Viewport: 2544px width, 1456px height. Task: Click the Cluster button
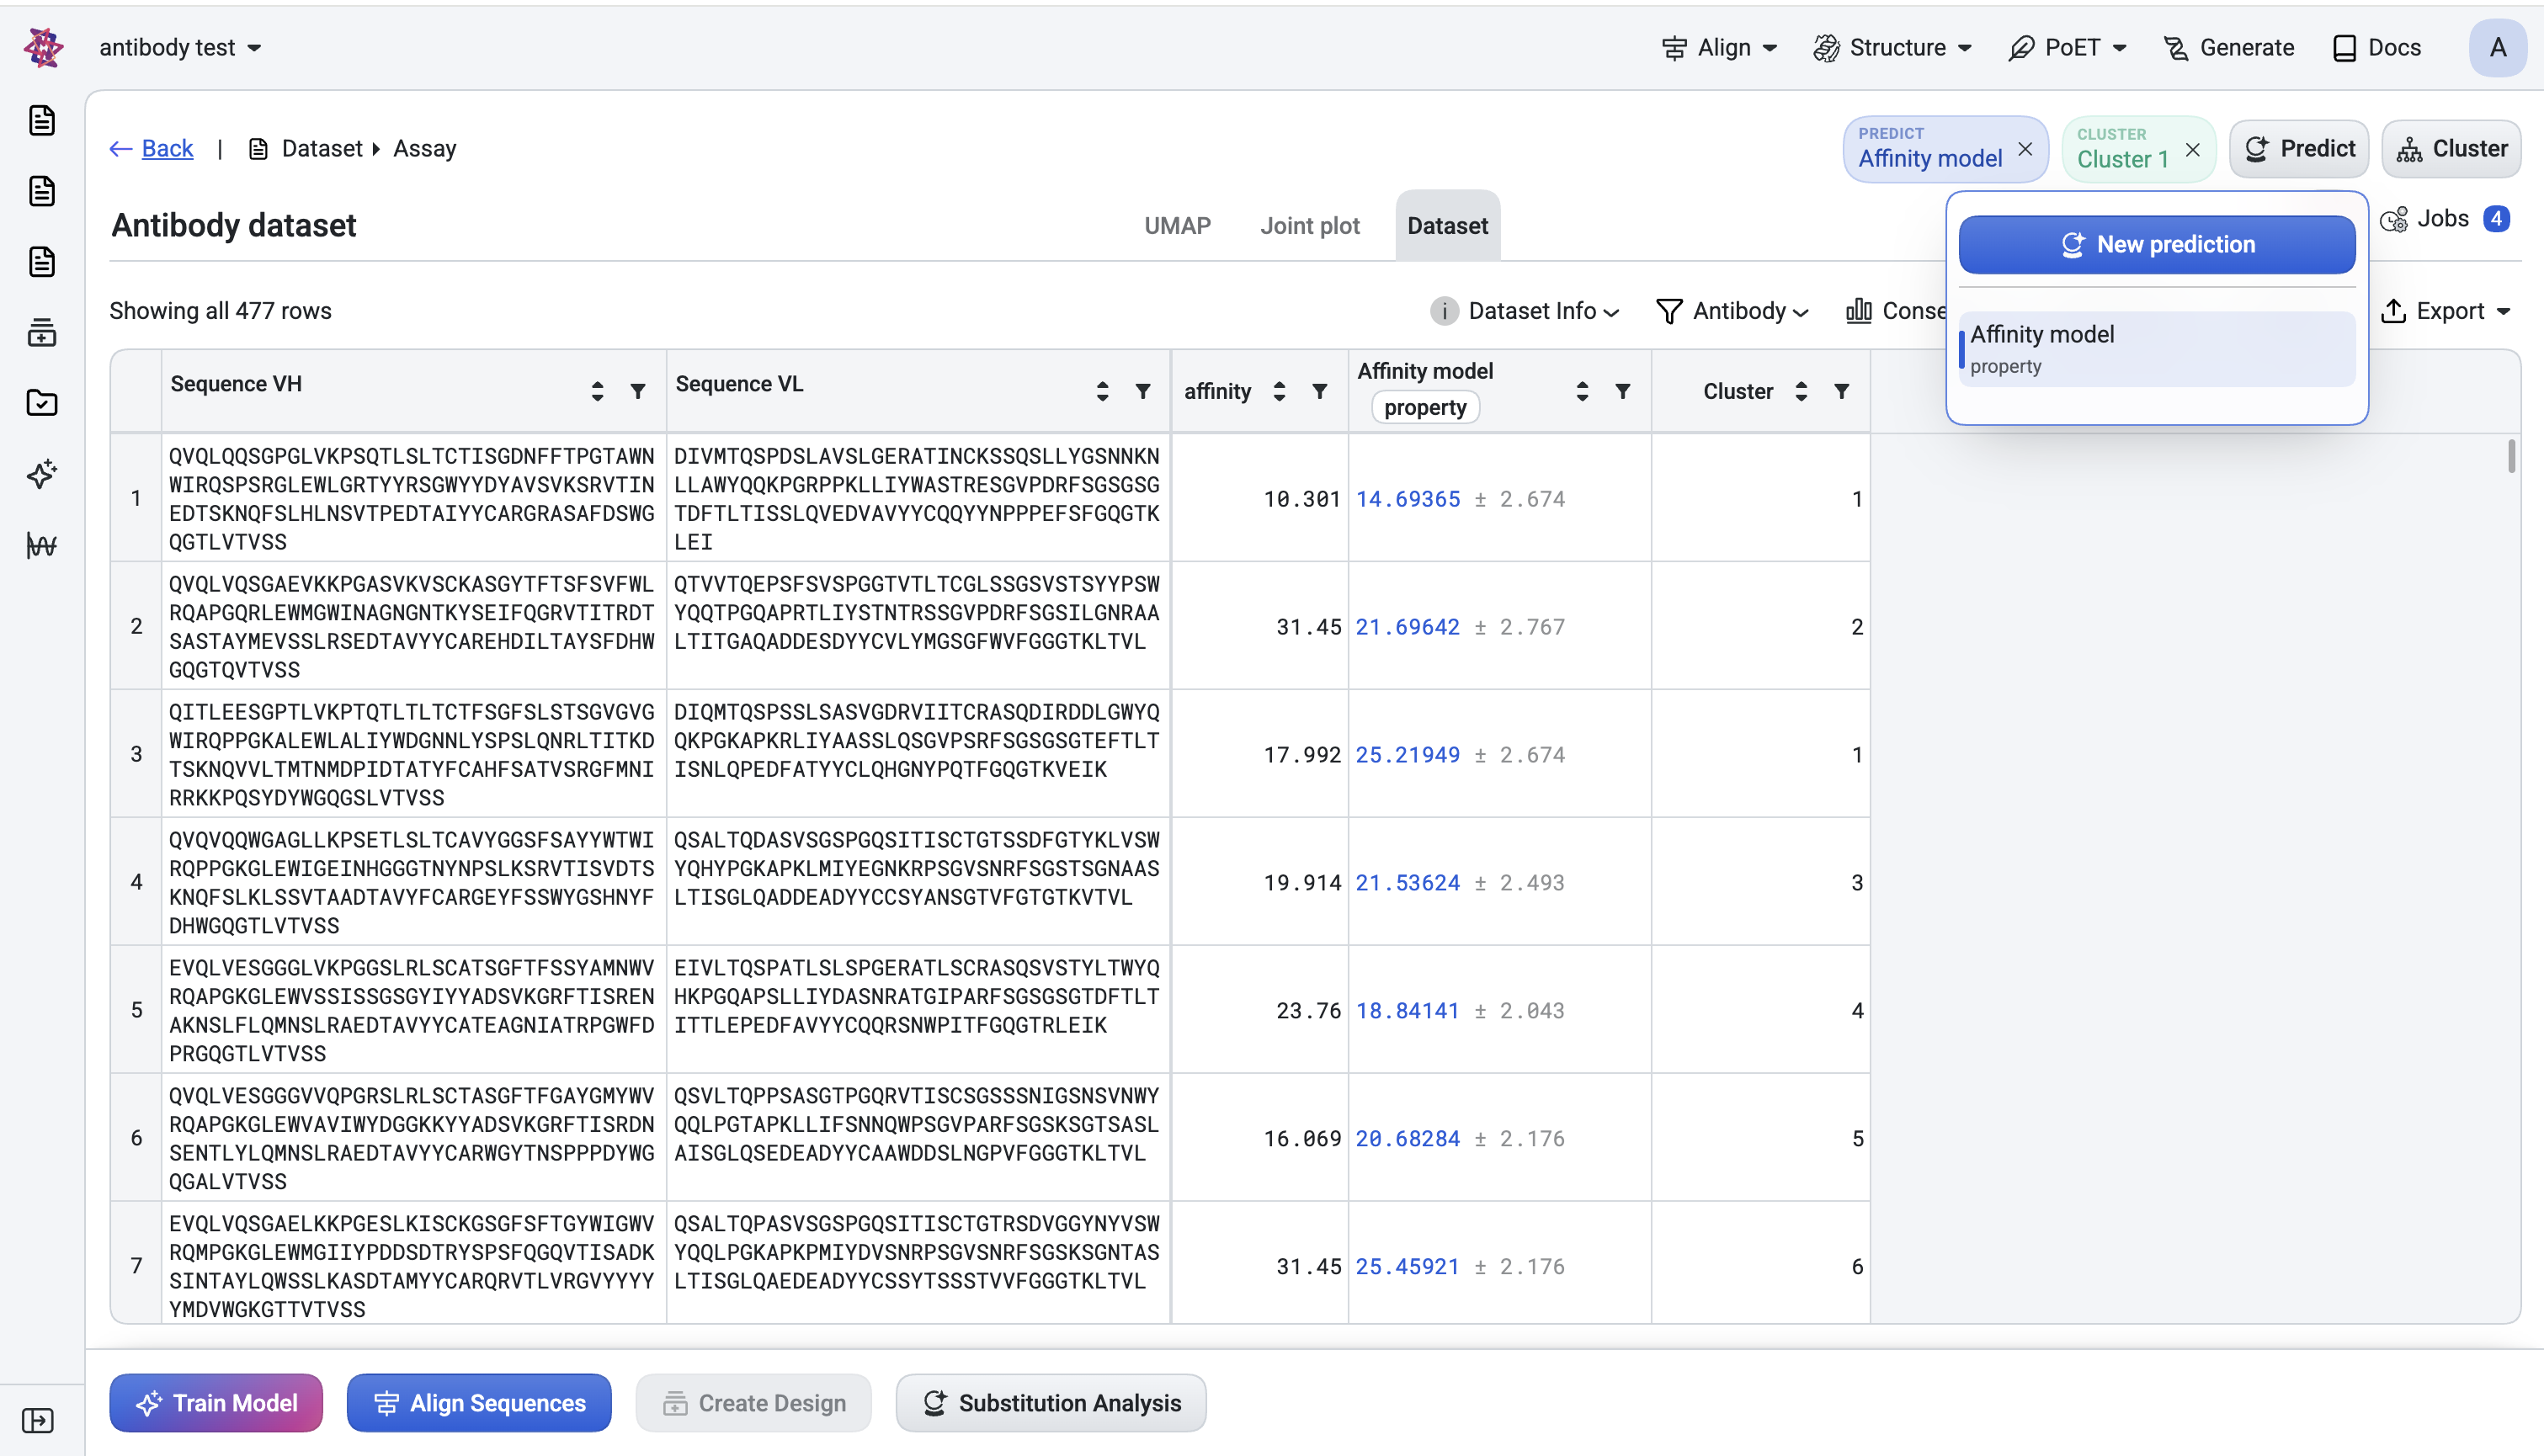click(2451, 149)
